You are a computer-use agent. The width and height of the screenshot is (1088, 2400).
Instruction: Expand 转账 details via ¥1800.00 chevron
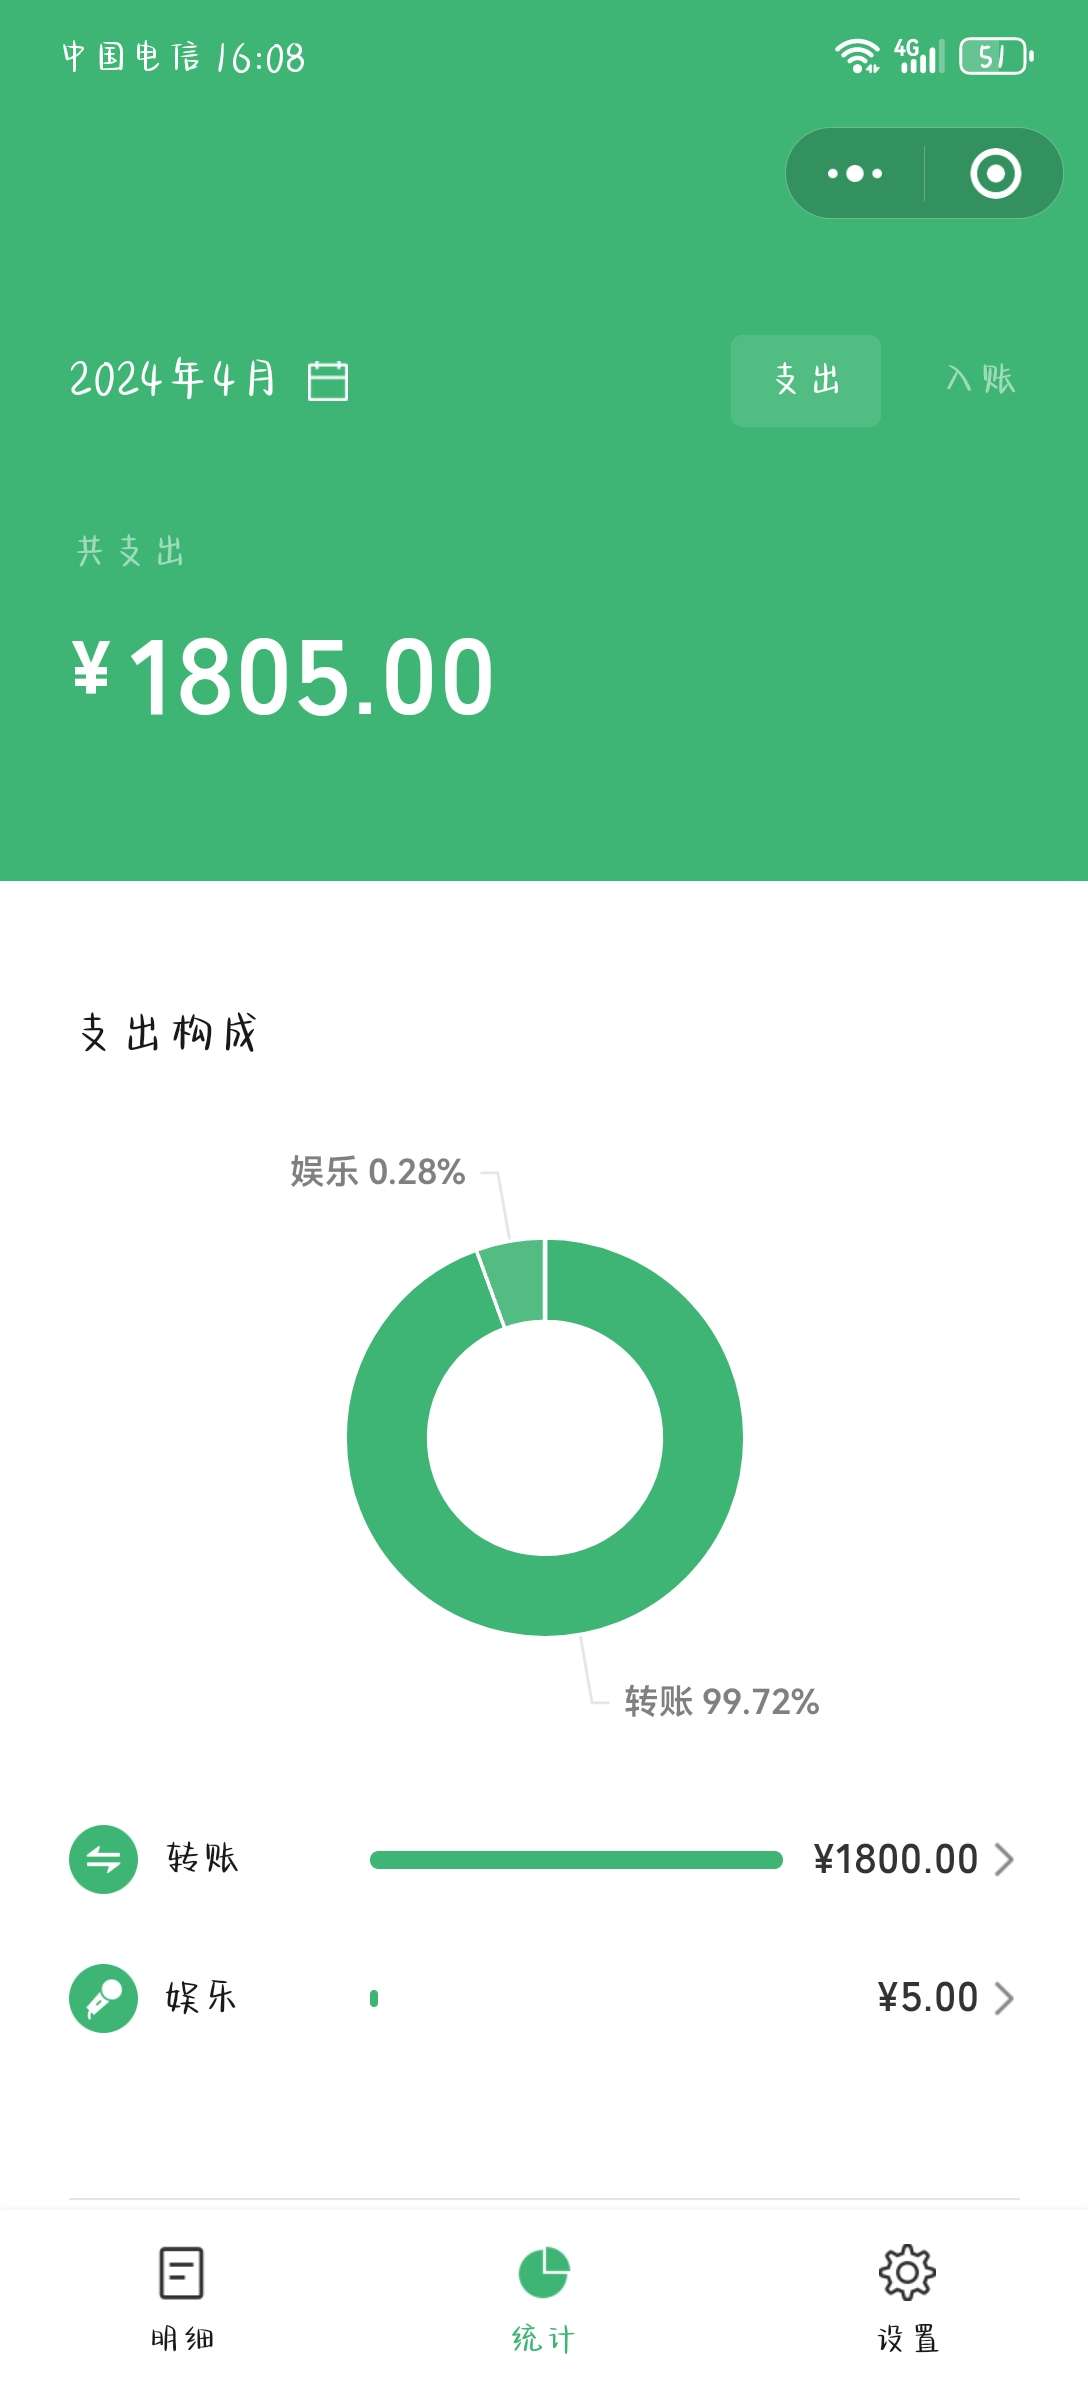point(1004,1859)
